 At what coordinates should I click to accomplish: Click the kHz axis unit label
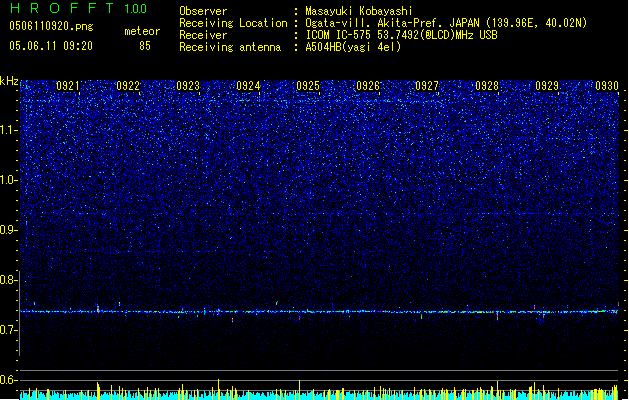tap(9, 81)
